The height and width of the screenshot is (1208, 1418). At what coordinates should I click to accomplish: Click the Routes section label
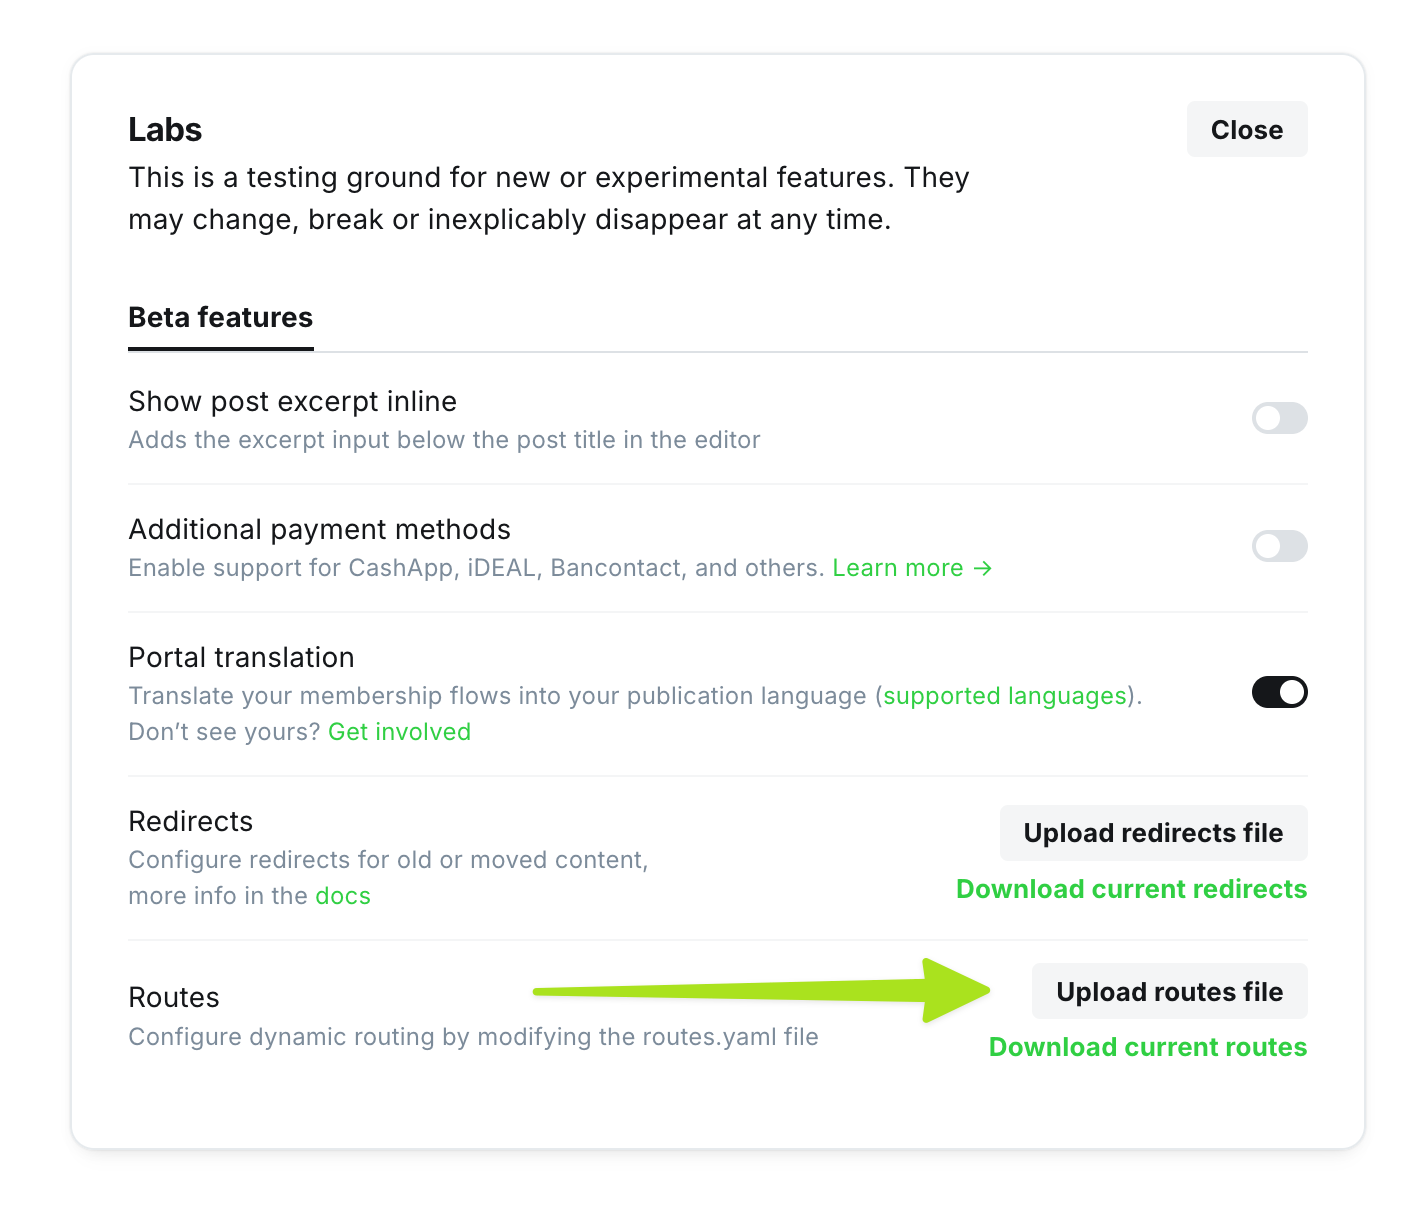tap(174, 997)
